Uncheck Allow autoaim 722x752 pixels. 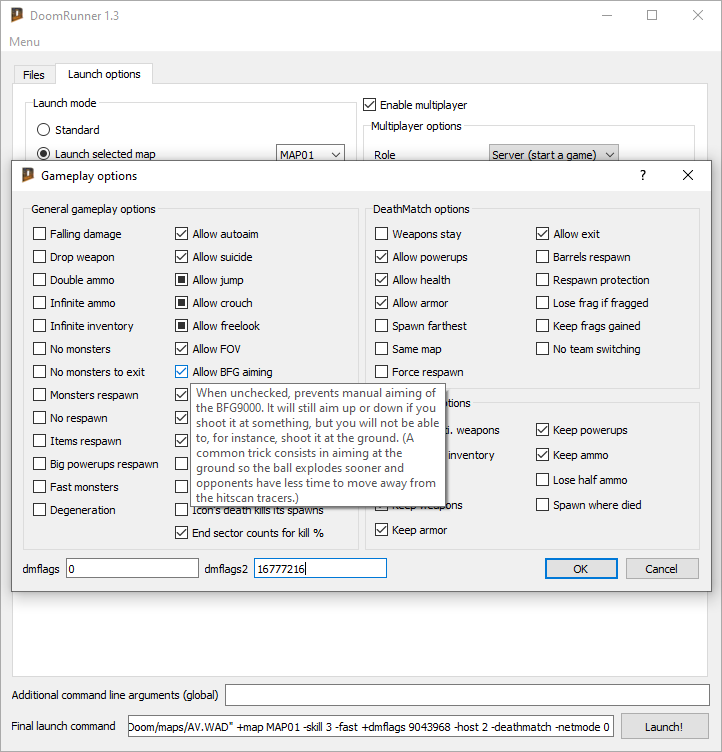tap(181, 234)
